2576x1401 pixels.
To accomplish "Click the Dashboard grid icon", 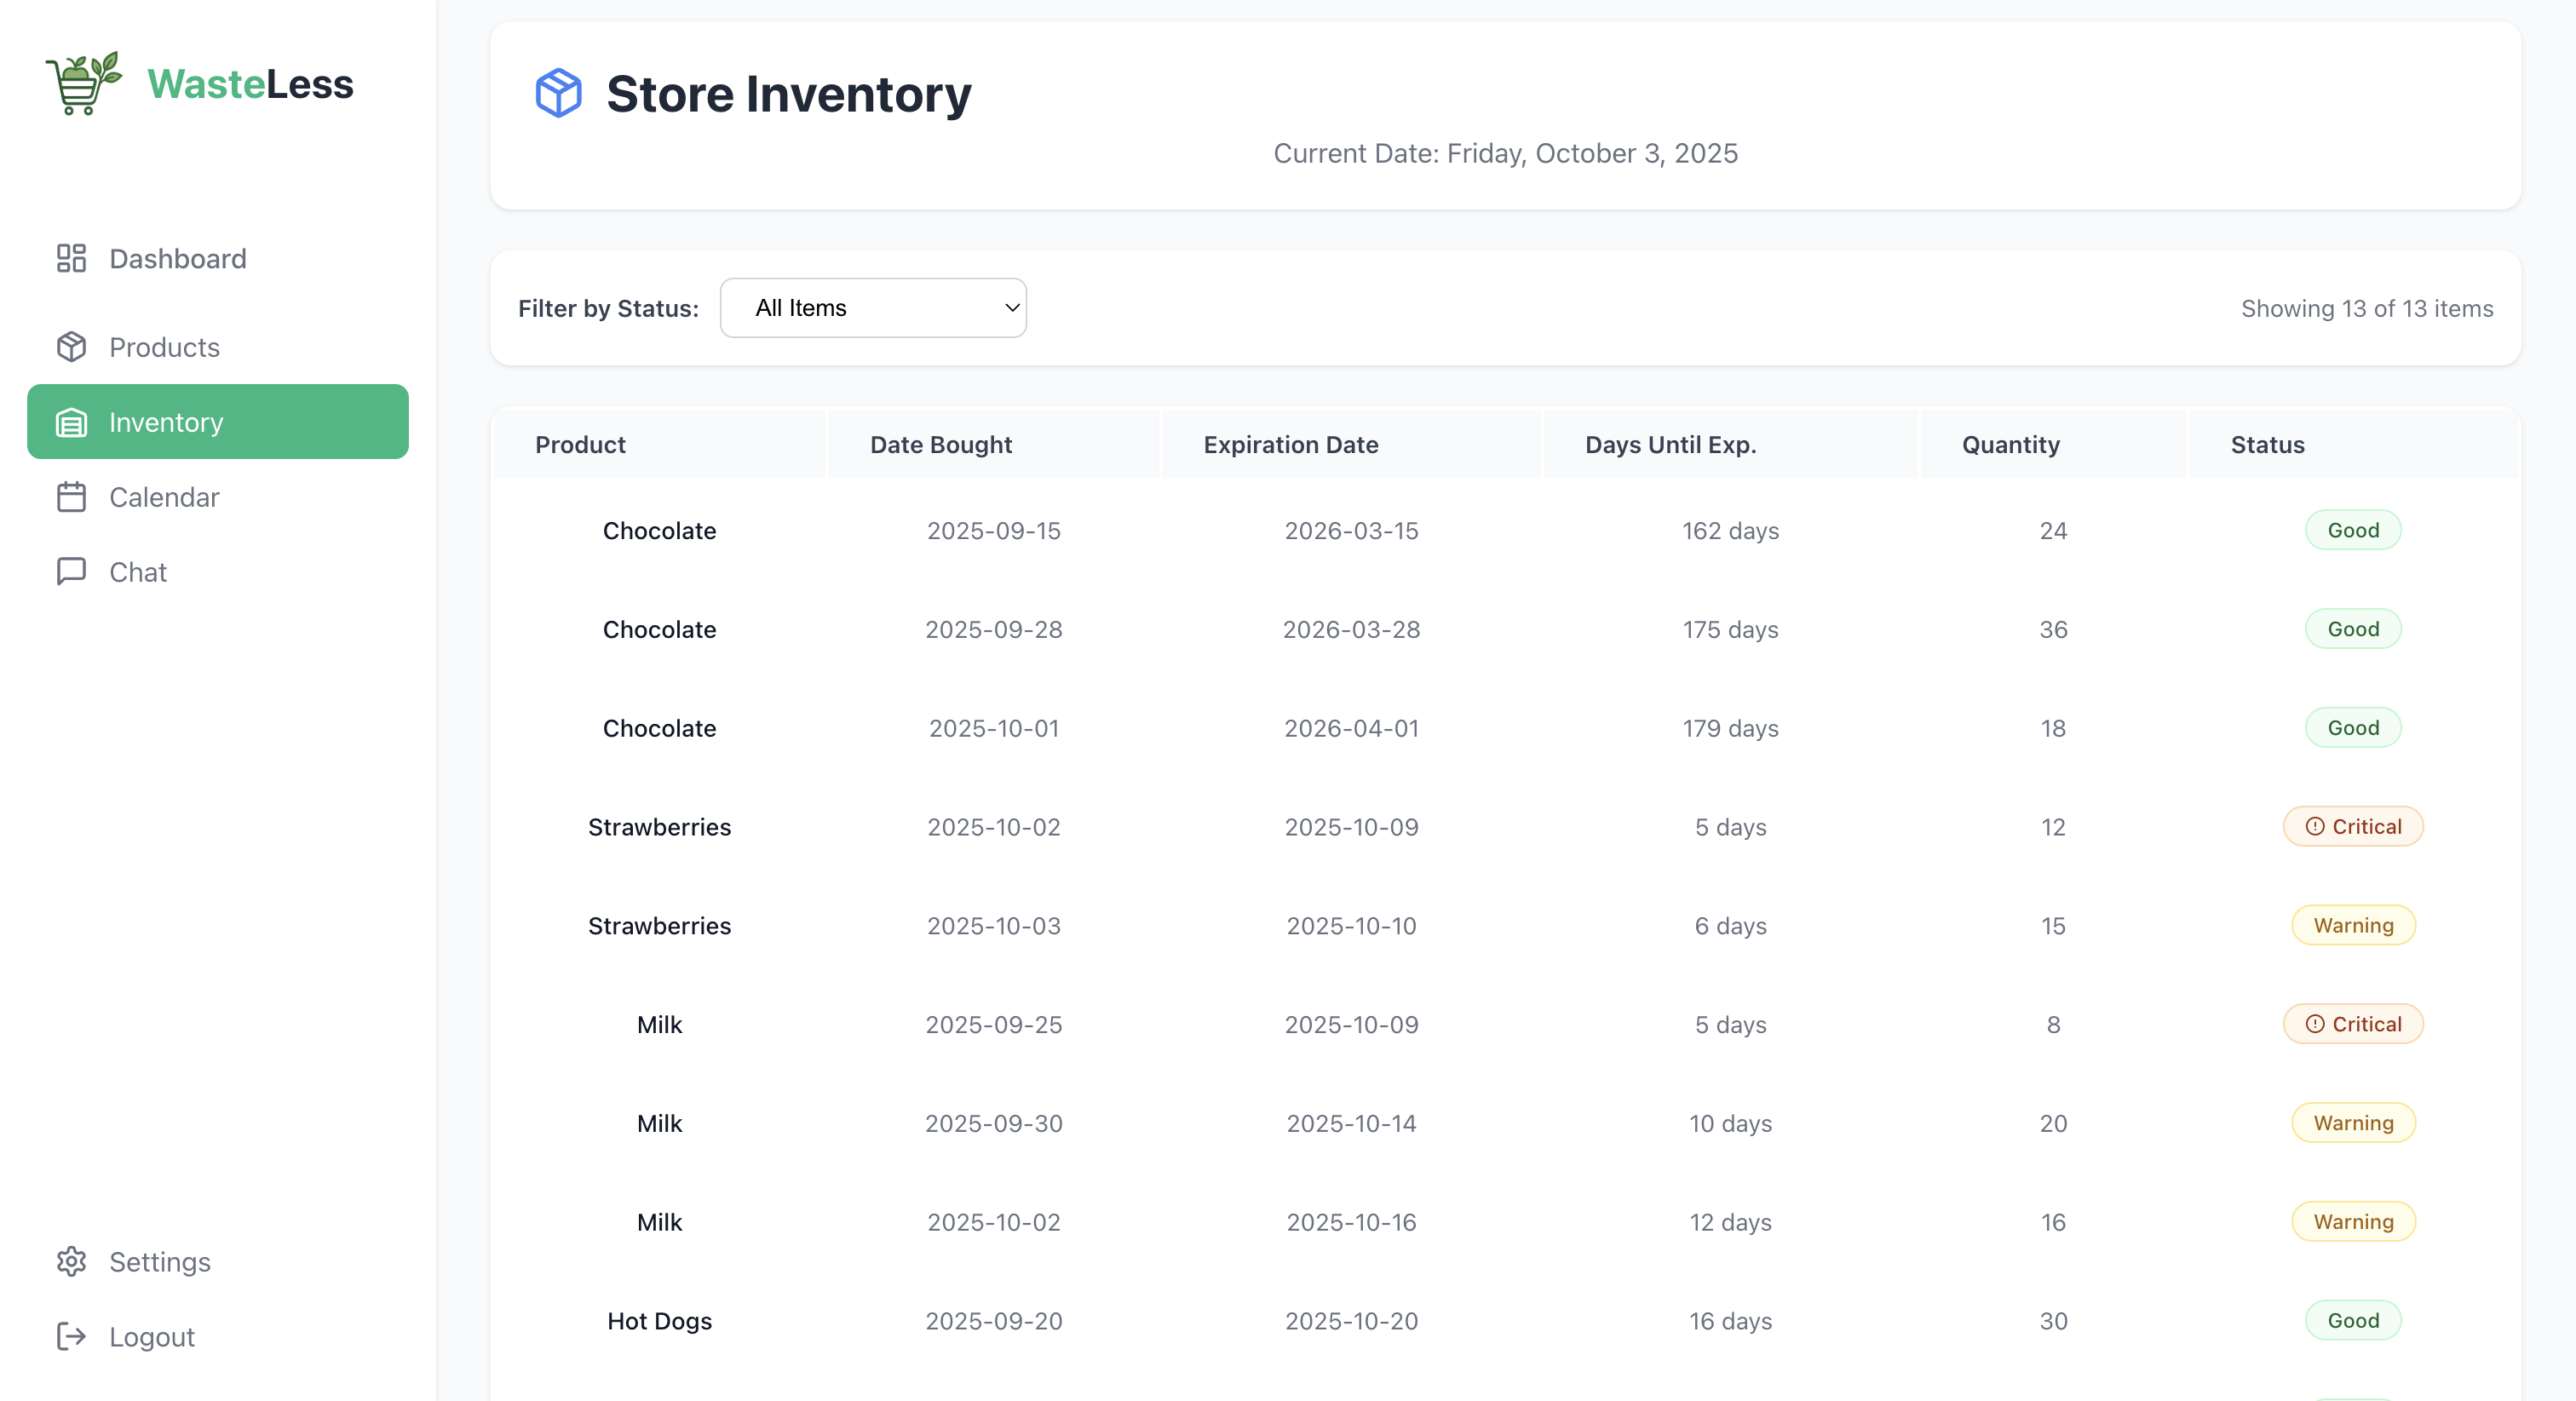I will point(71,258).
